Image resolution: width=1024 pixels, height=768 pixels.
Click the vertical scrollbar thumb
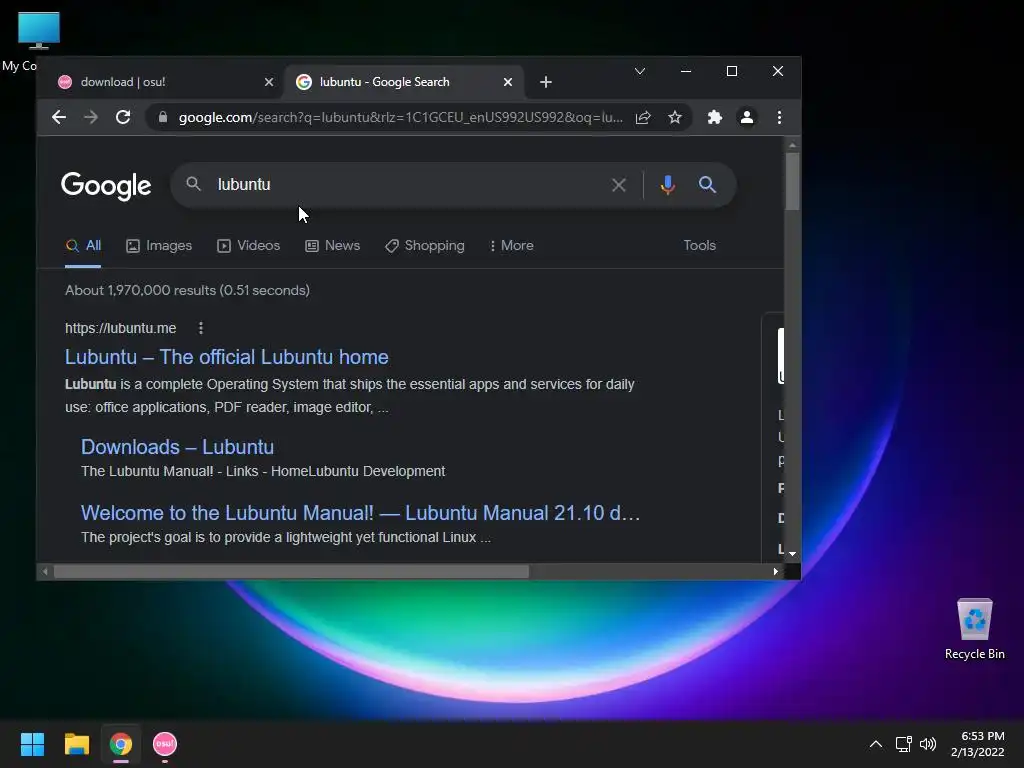792,181
